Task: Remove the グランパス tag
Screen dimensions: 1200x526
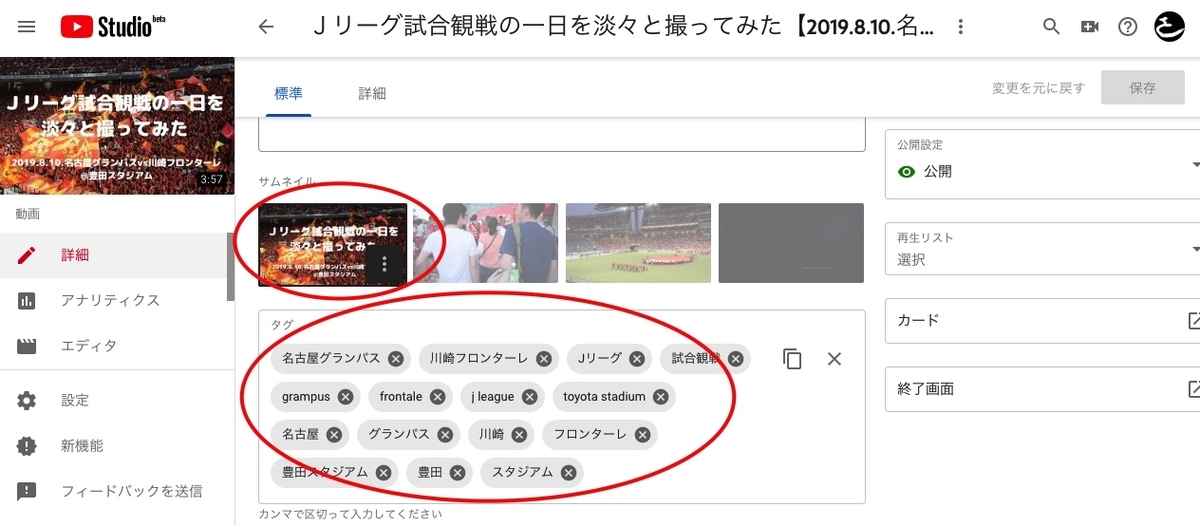Action: (x=444, y=435)
